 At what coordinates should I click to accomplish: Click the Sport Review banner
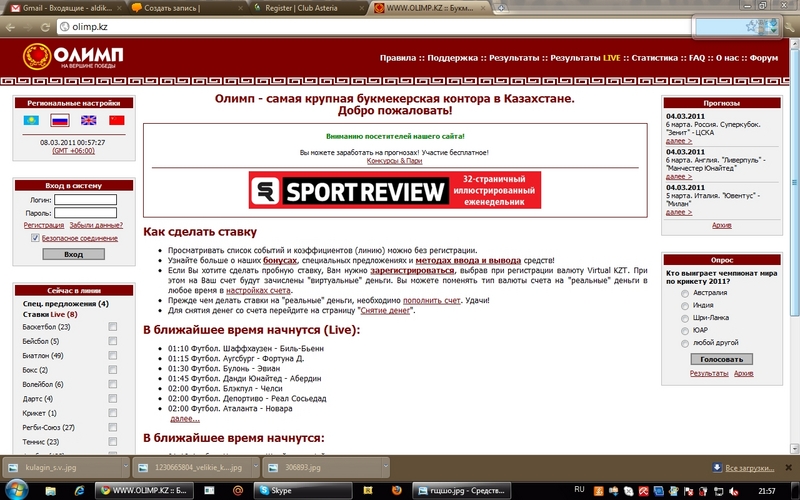(x=395, y=190)
